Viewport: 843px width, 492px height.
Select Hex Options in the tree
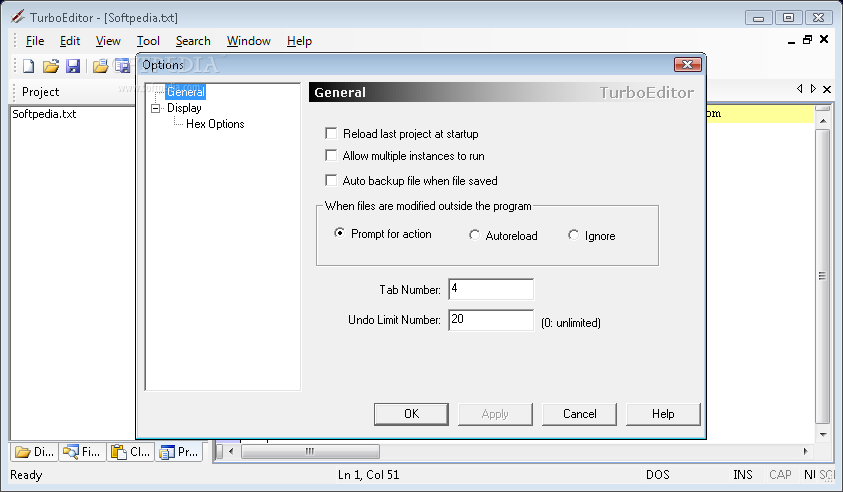point(215,124)
